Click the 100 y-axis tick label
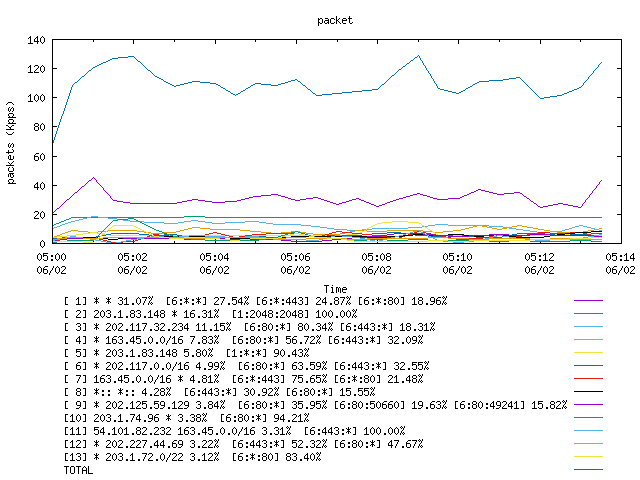 (x=36, y=98)
